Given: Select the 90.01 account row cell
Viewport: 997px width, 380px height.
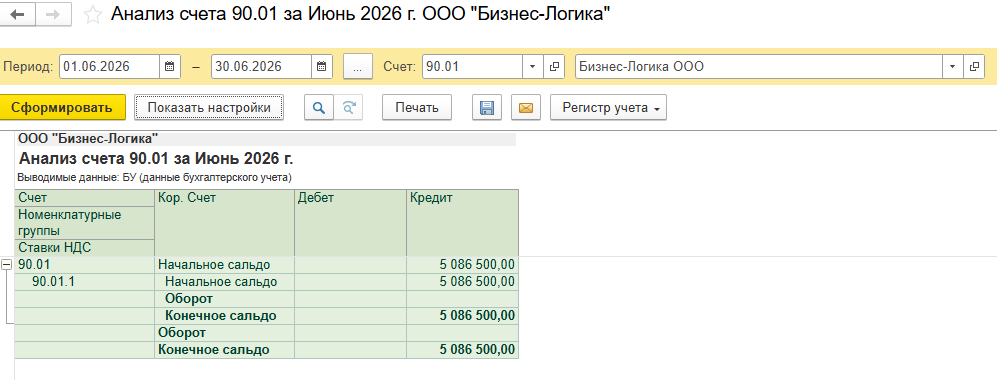Looking at the screenshot, I should point(85,264).
